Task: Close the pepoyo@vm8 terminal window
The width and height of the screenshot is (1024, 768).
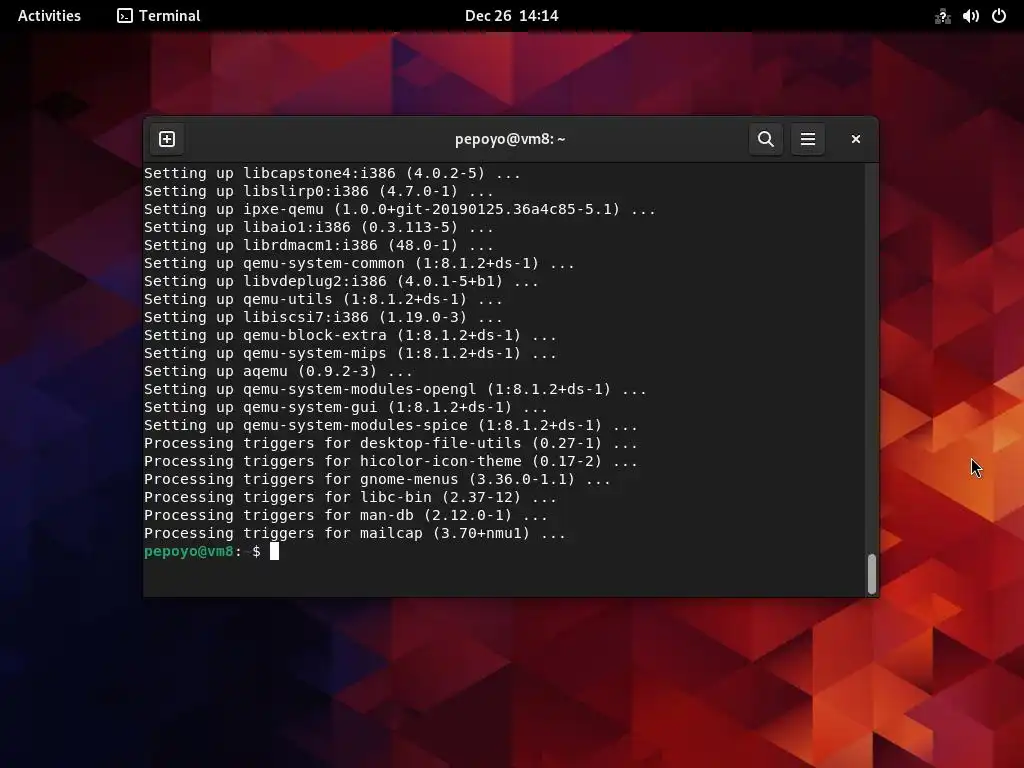Action: coord(856,139)
